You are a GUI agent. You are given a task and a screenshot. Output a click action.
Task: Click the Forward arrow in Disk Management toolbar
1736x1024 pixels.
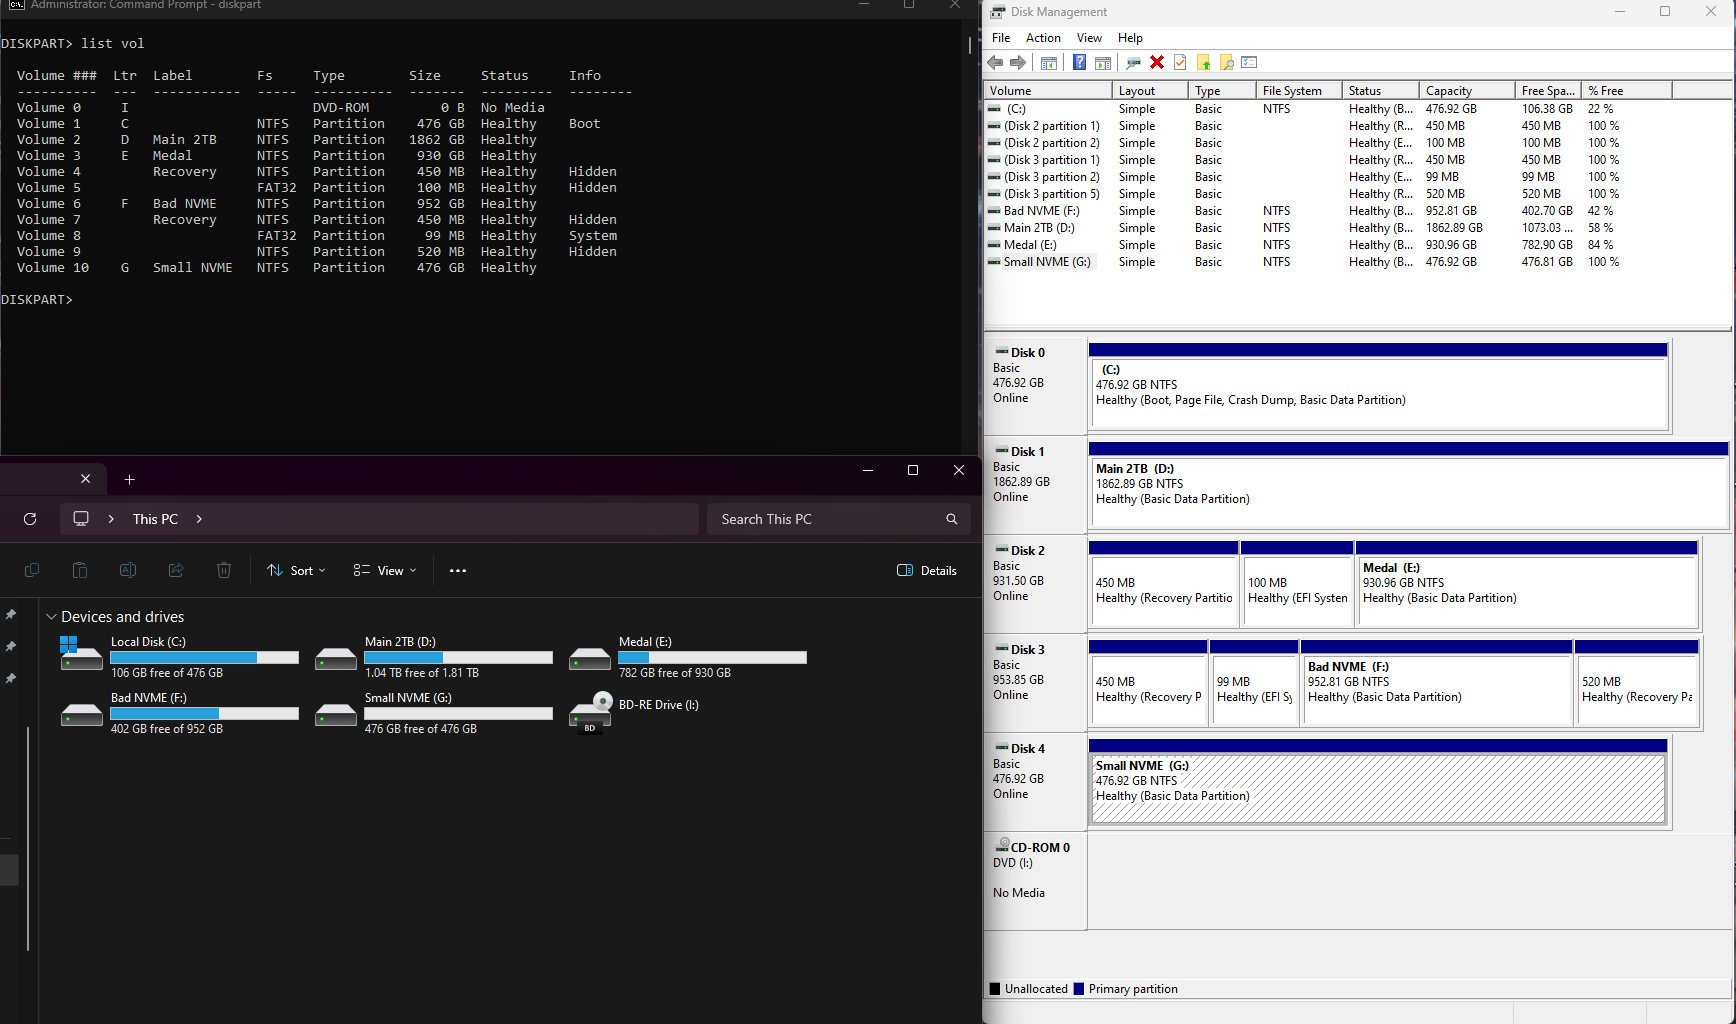point(1018,63)
